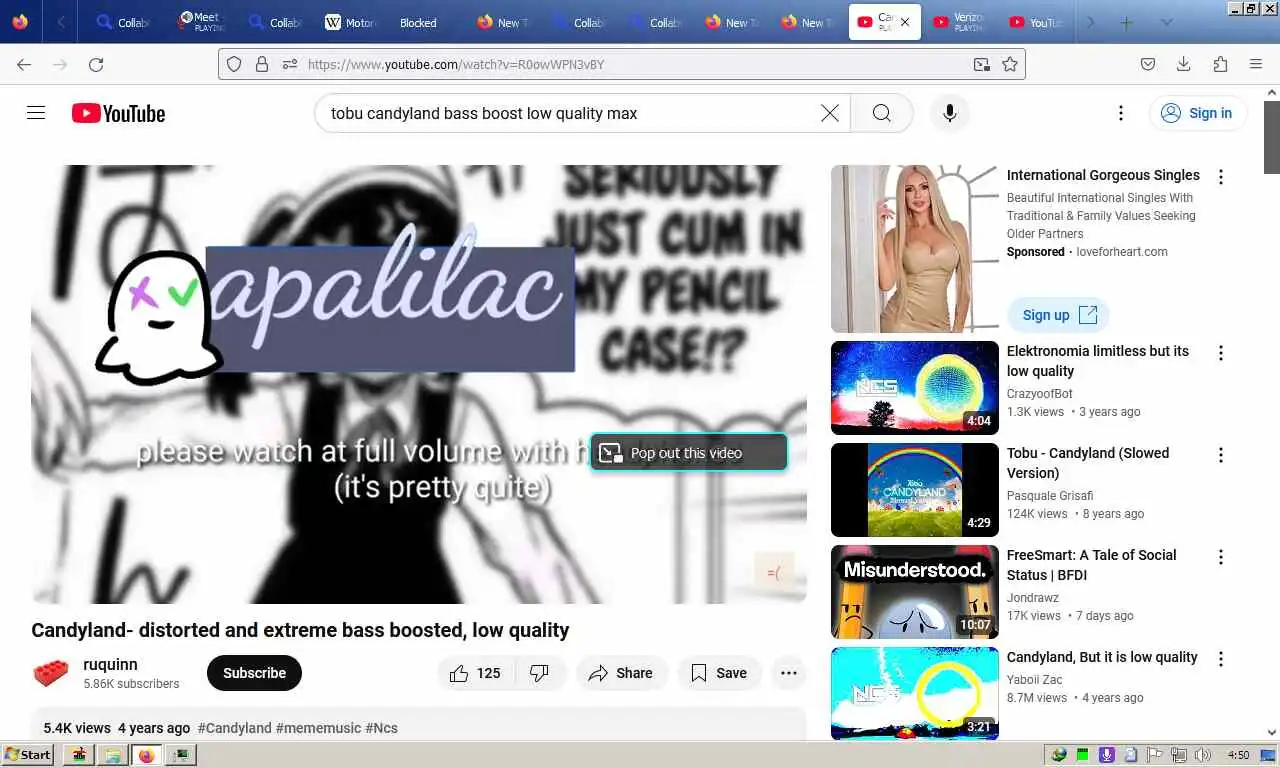This screenshot has height=768, width=1280.
Task: Open Firefox downloads panel
Action: tap(1184, 64)
